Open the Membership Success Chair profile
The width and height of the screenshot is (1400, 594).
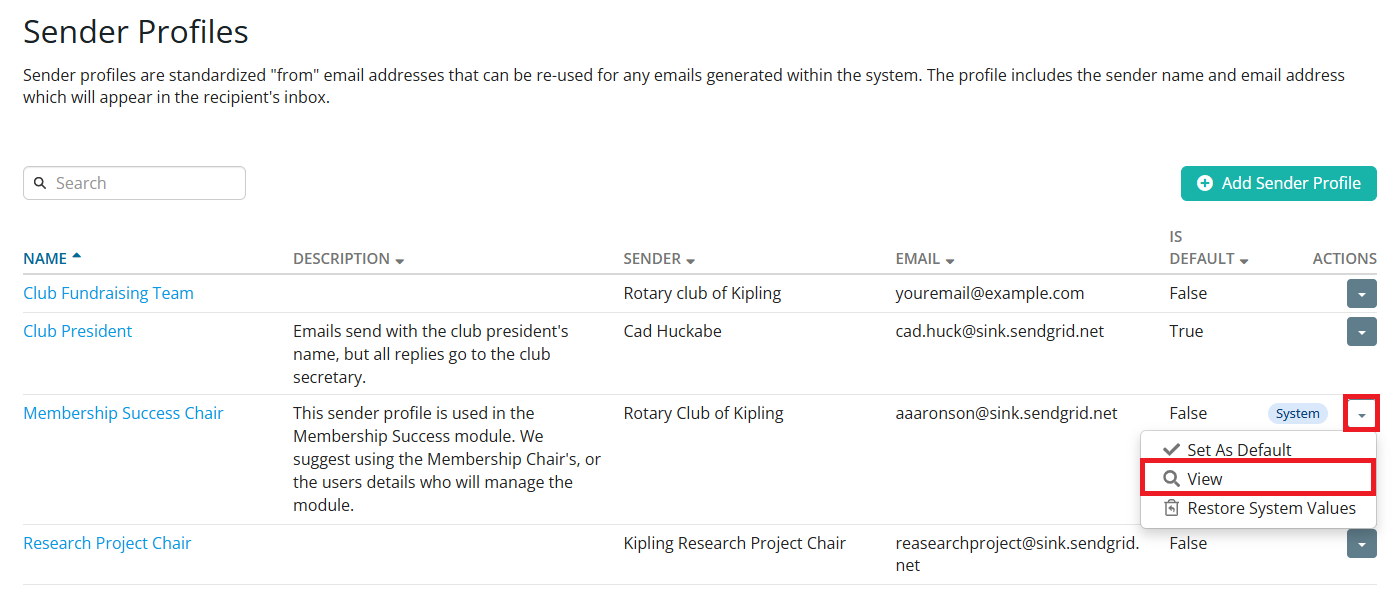coord(122,412)
